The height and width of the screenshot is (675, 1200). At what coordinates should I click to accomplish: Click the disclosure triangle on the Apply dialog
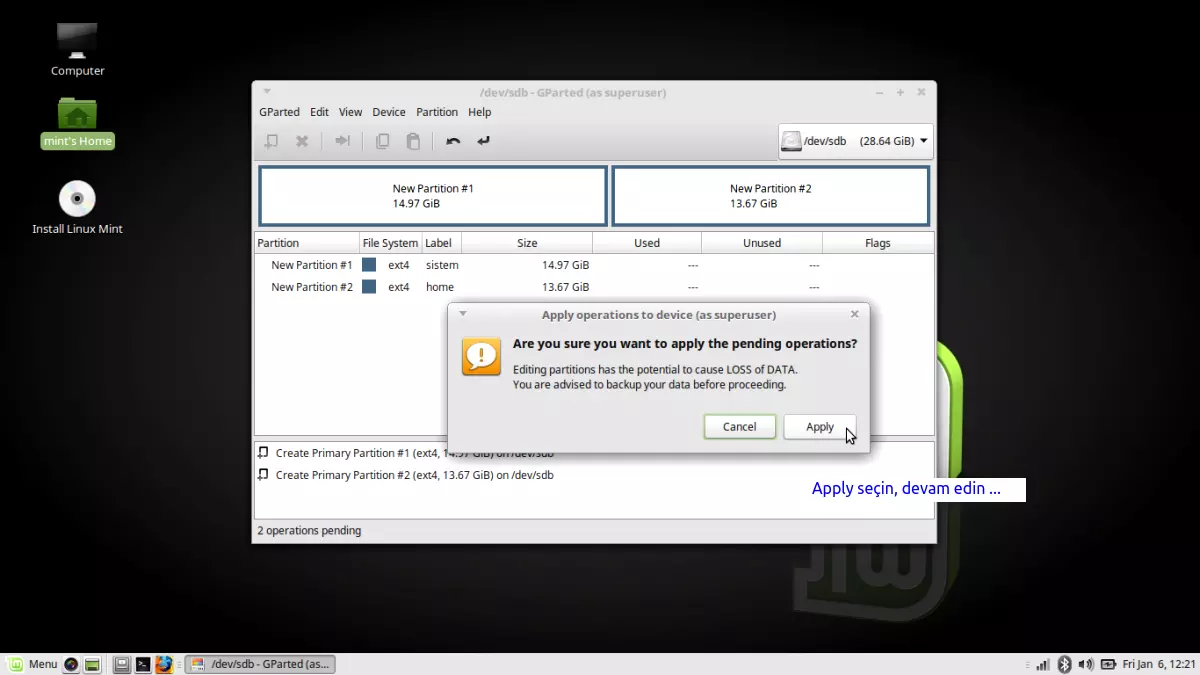462,313
